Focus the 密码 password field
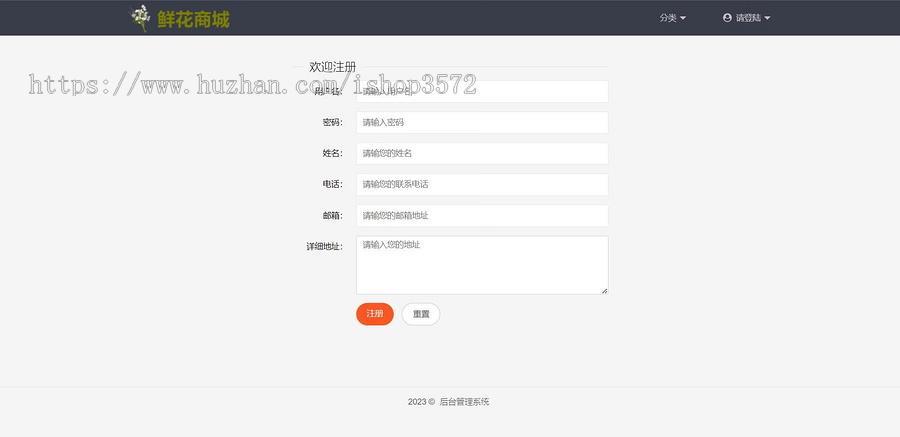This screenshot has height=437, width=900. tap(482, 122)
